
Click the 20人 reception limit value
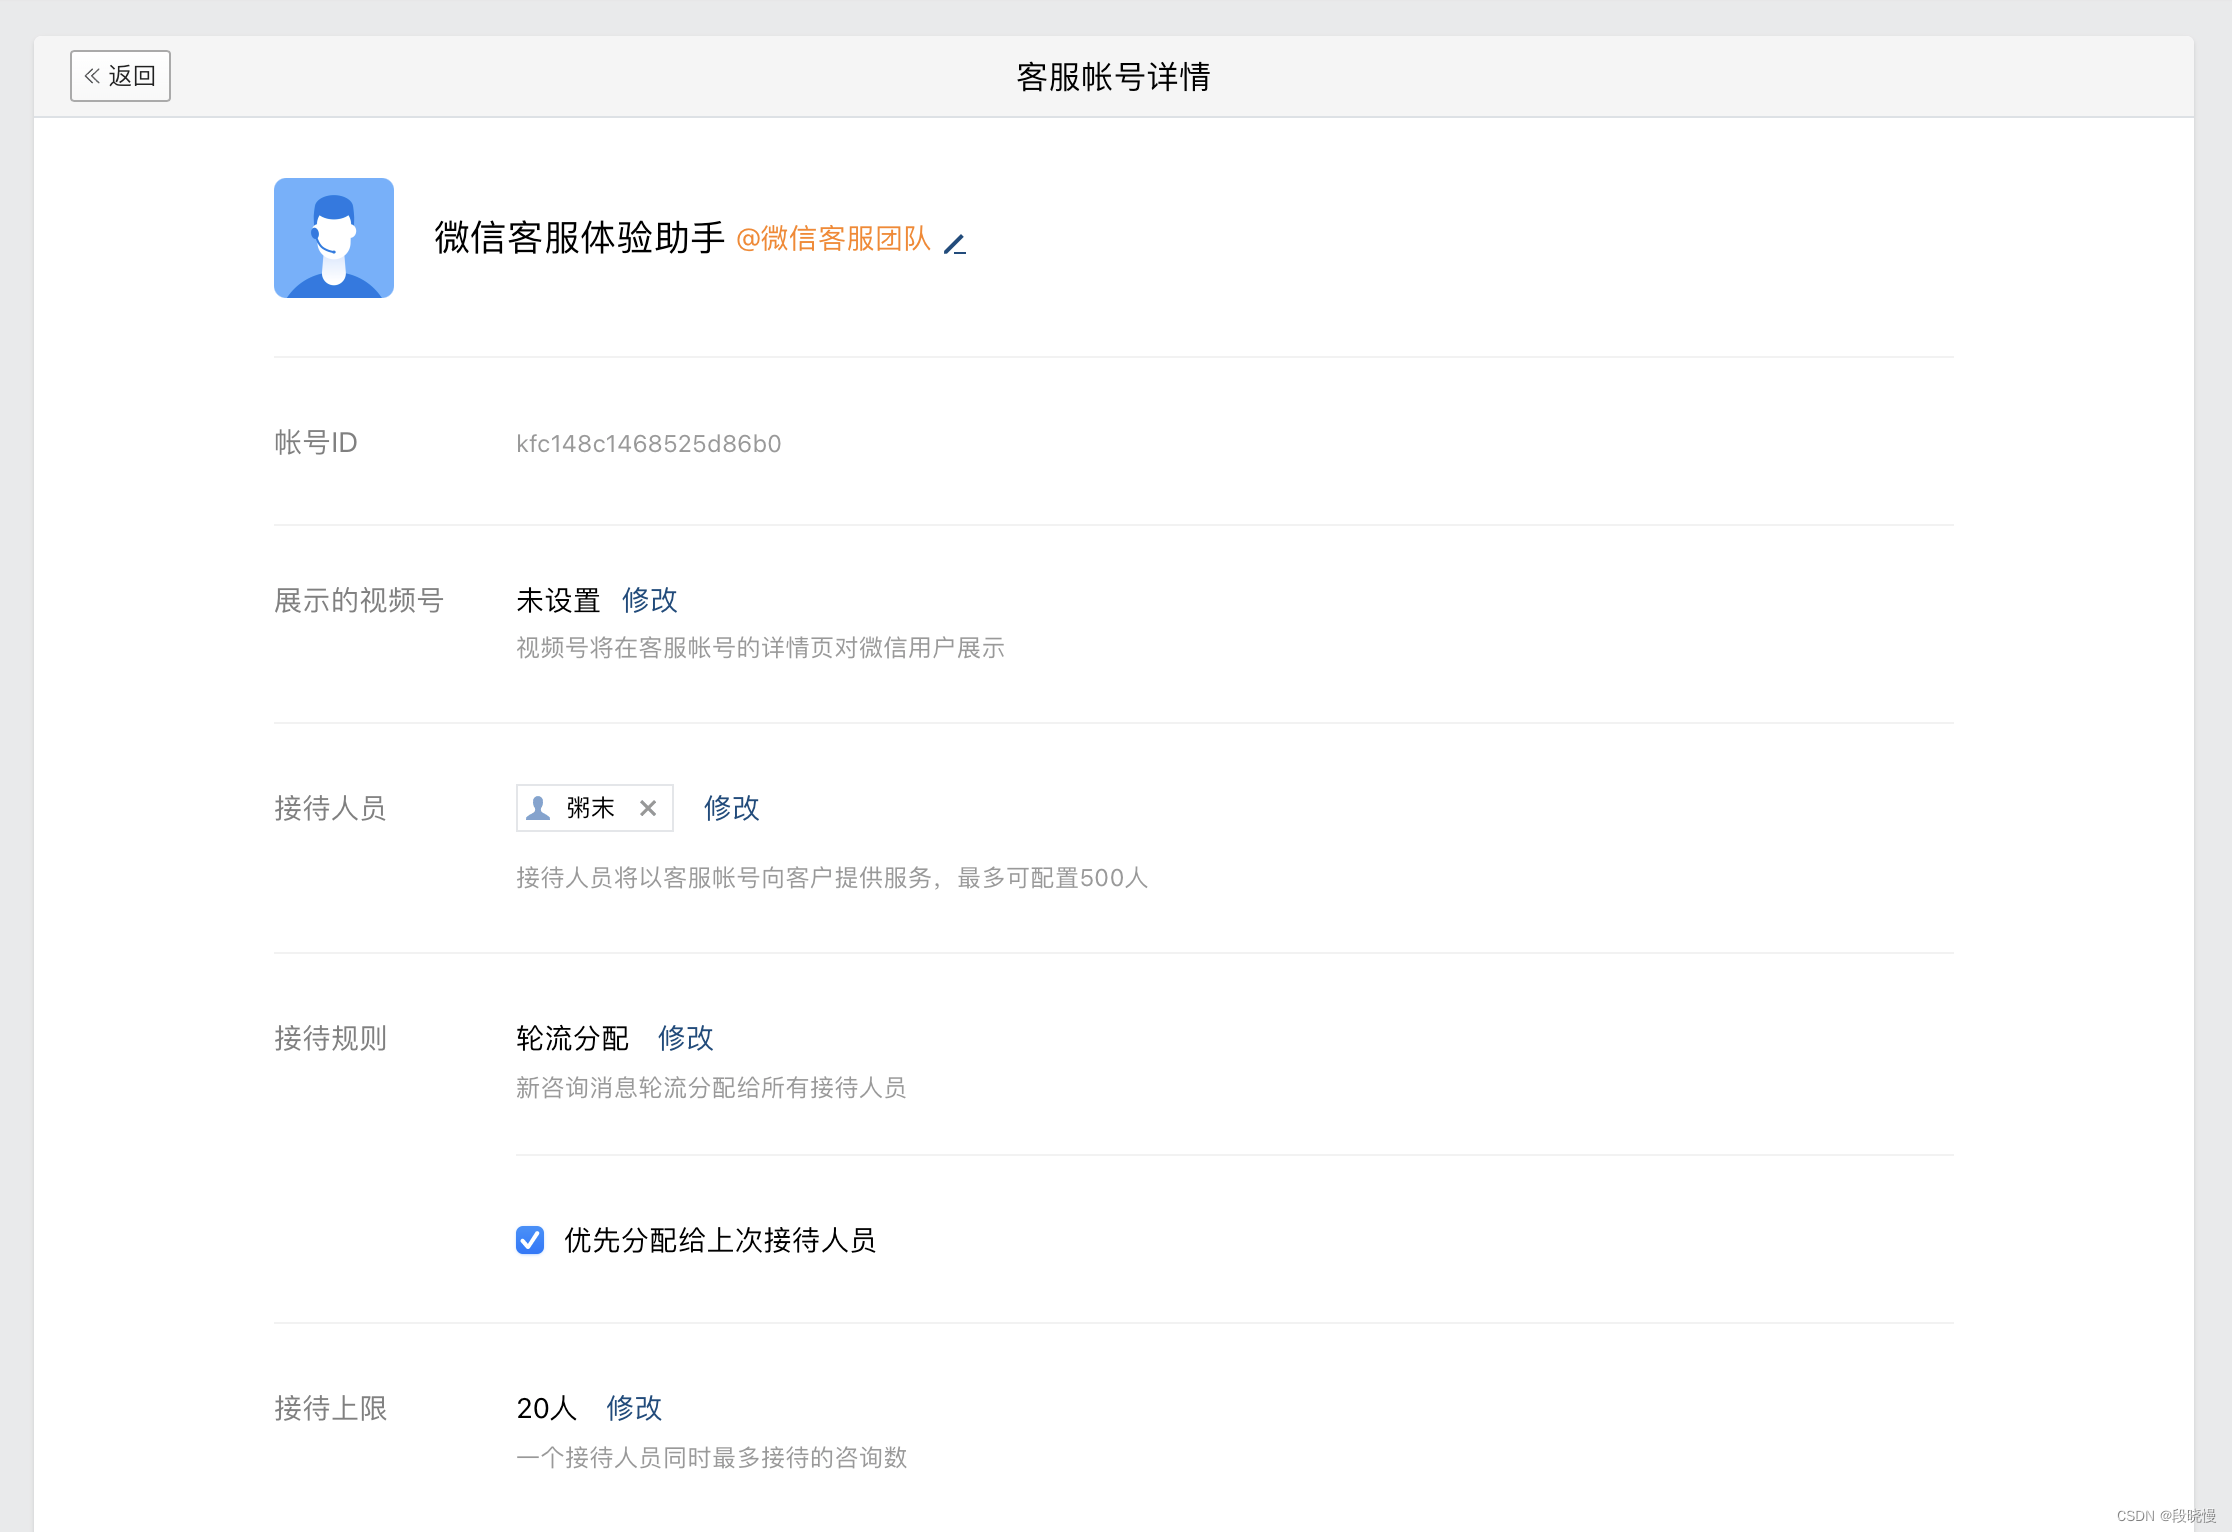(x=546, y=1408)
